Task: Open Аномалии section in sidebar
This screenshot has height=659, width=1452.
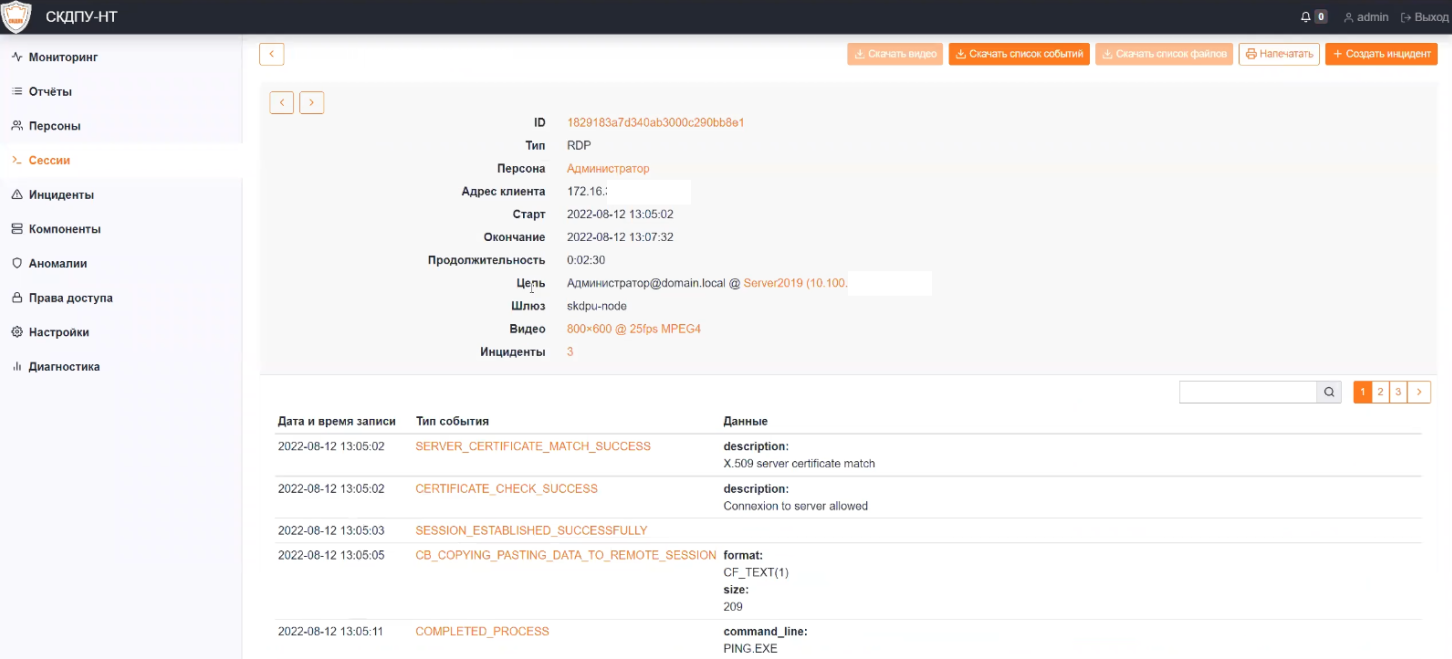Action: coord(57,264)
